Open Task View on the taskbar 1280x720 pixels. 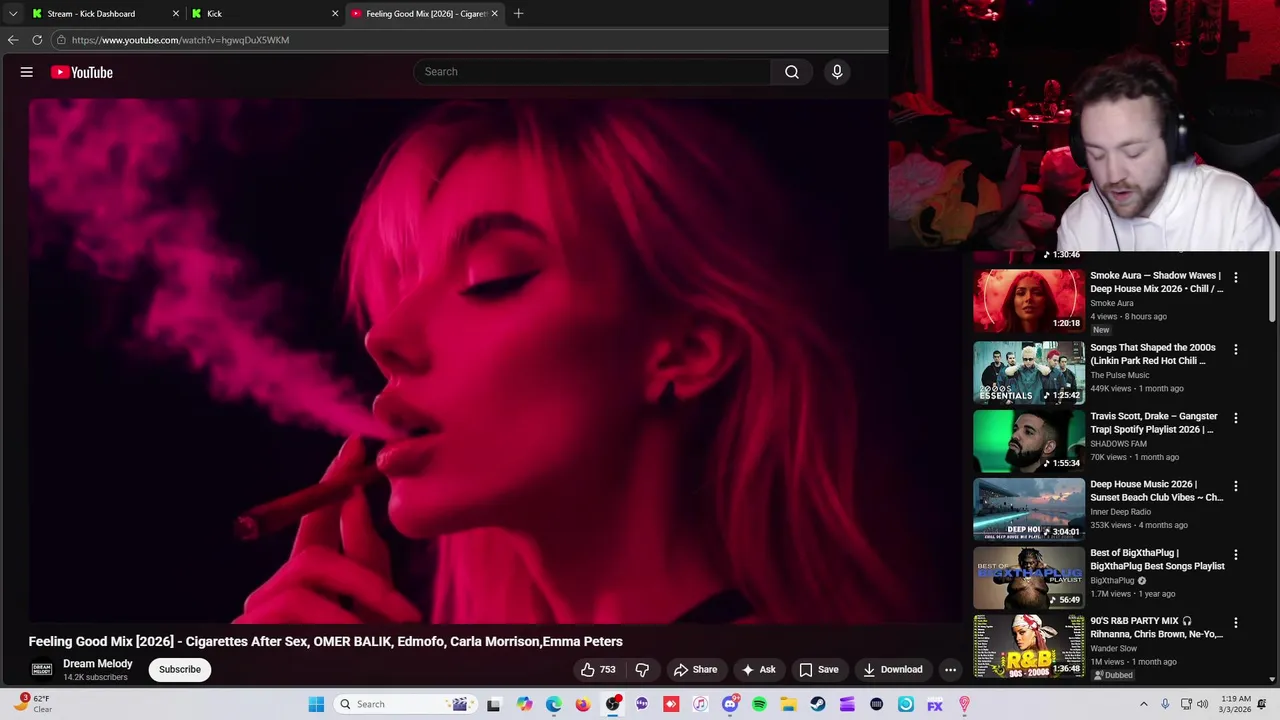point(493,705)
